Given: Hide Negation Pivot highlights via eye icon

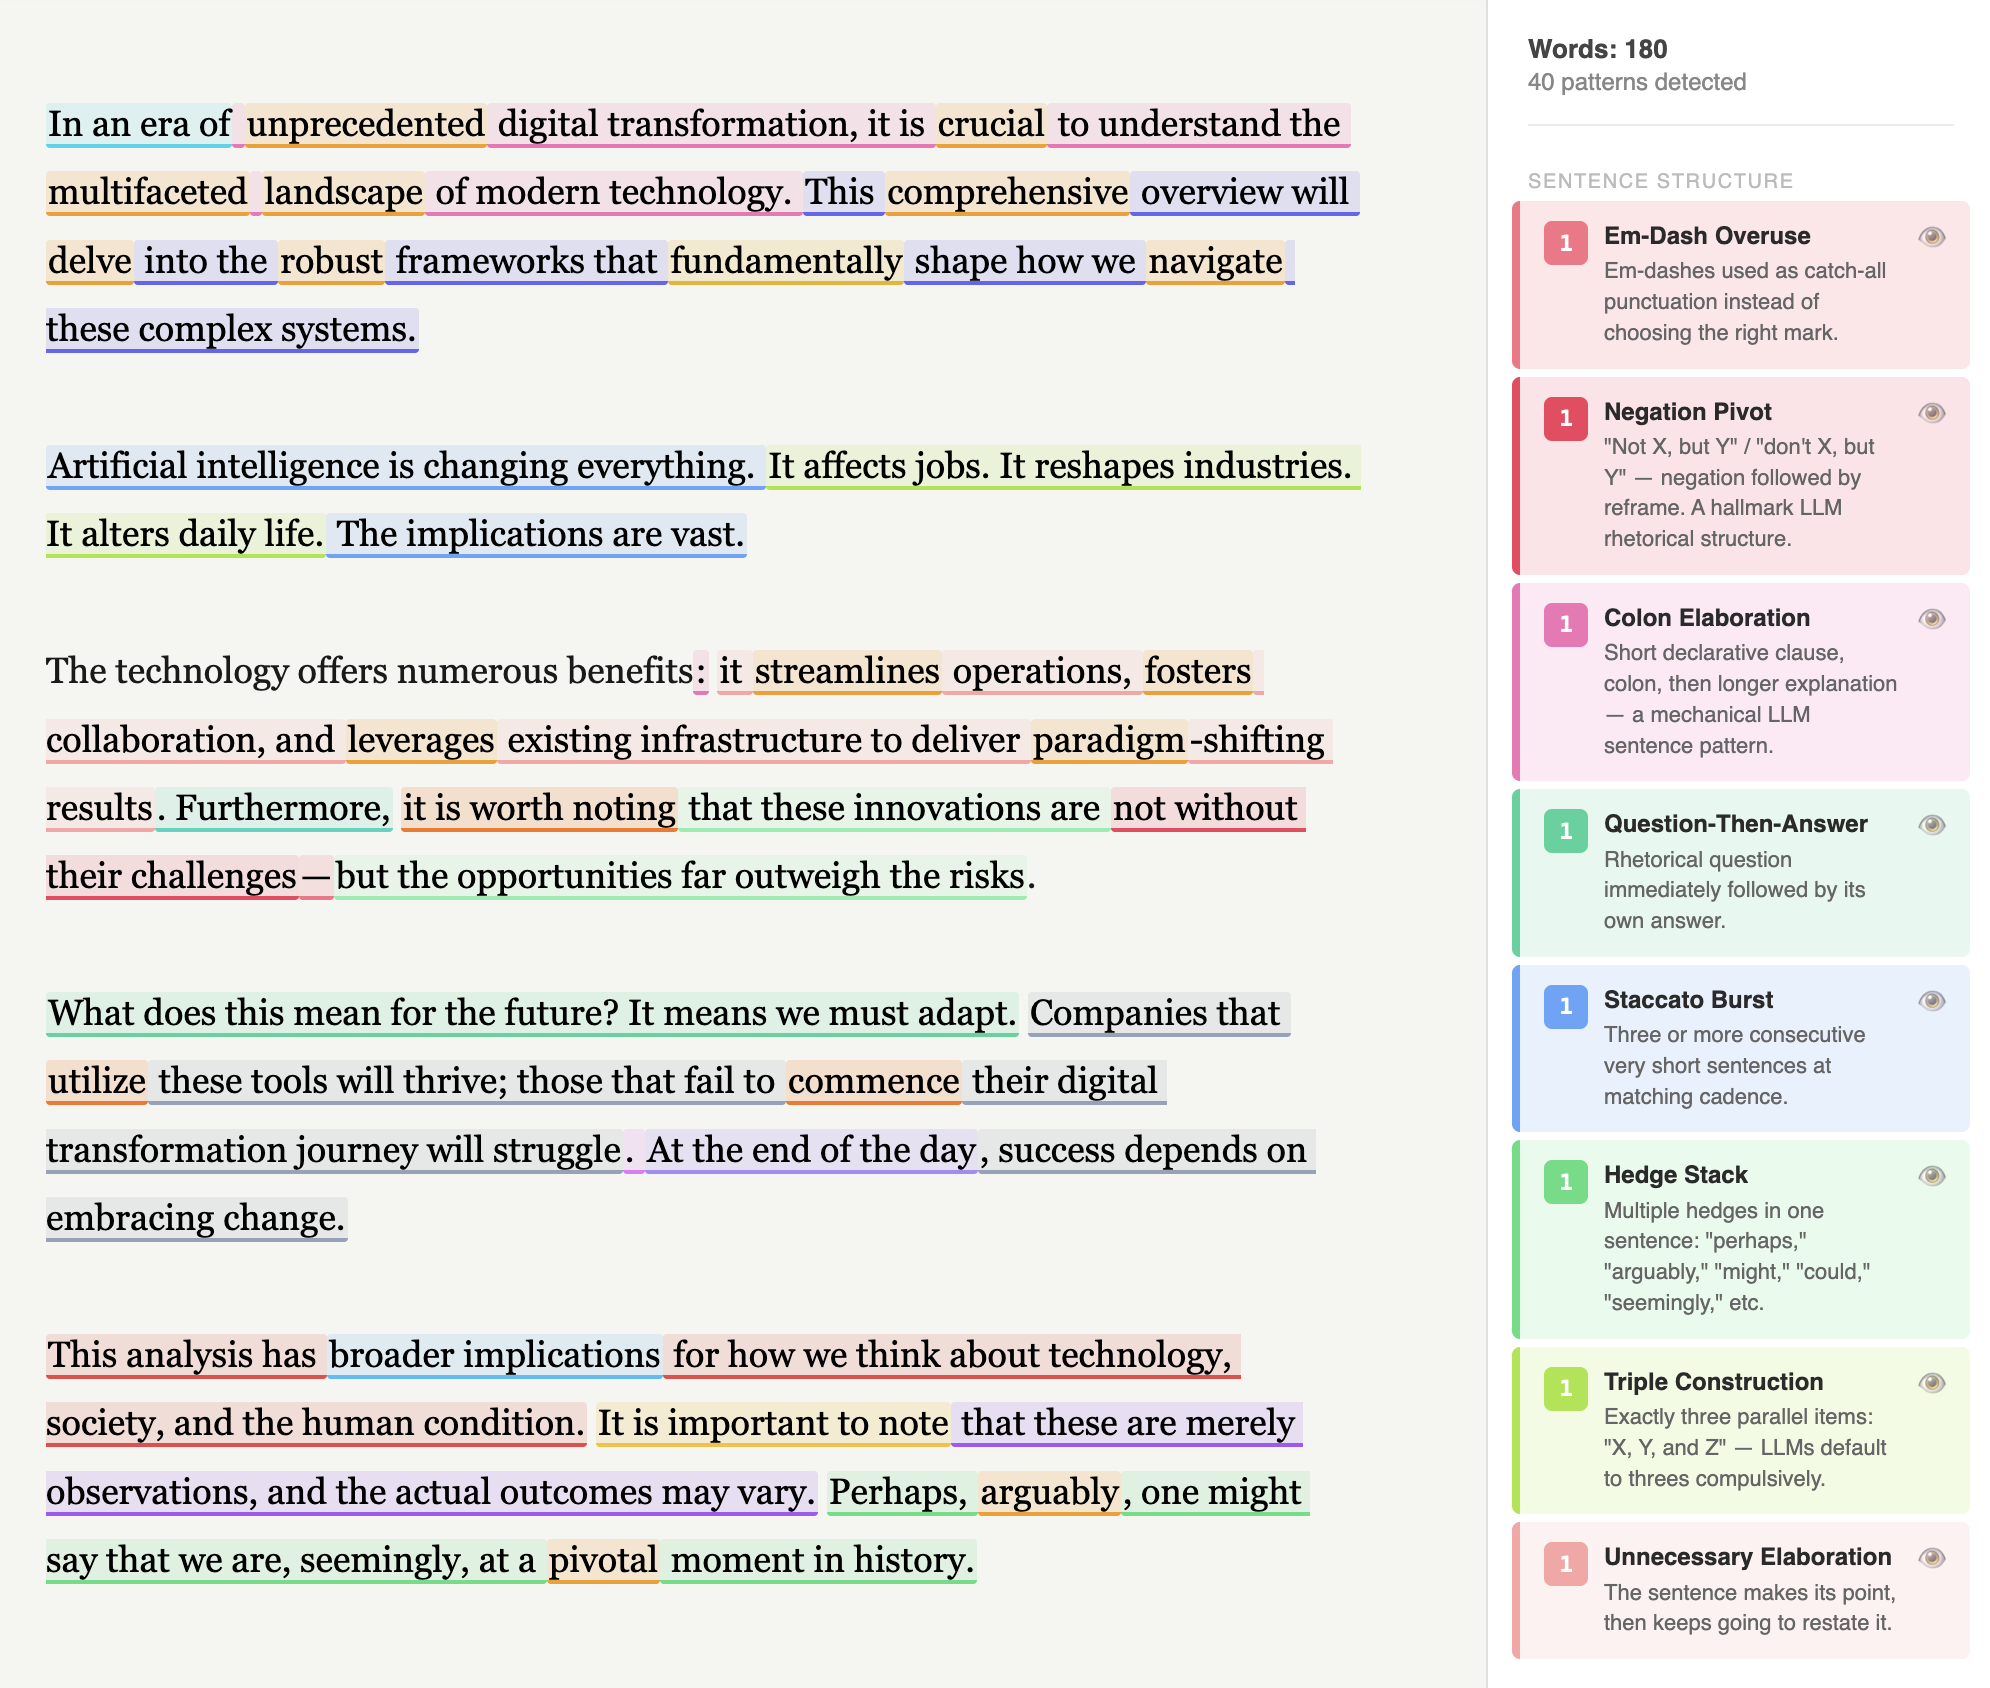Looking at the screenshot, I should pyautogui.click(x=1931, y=413).
